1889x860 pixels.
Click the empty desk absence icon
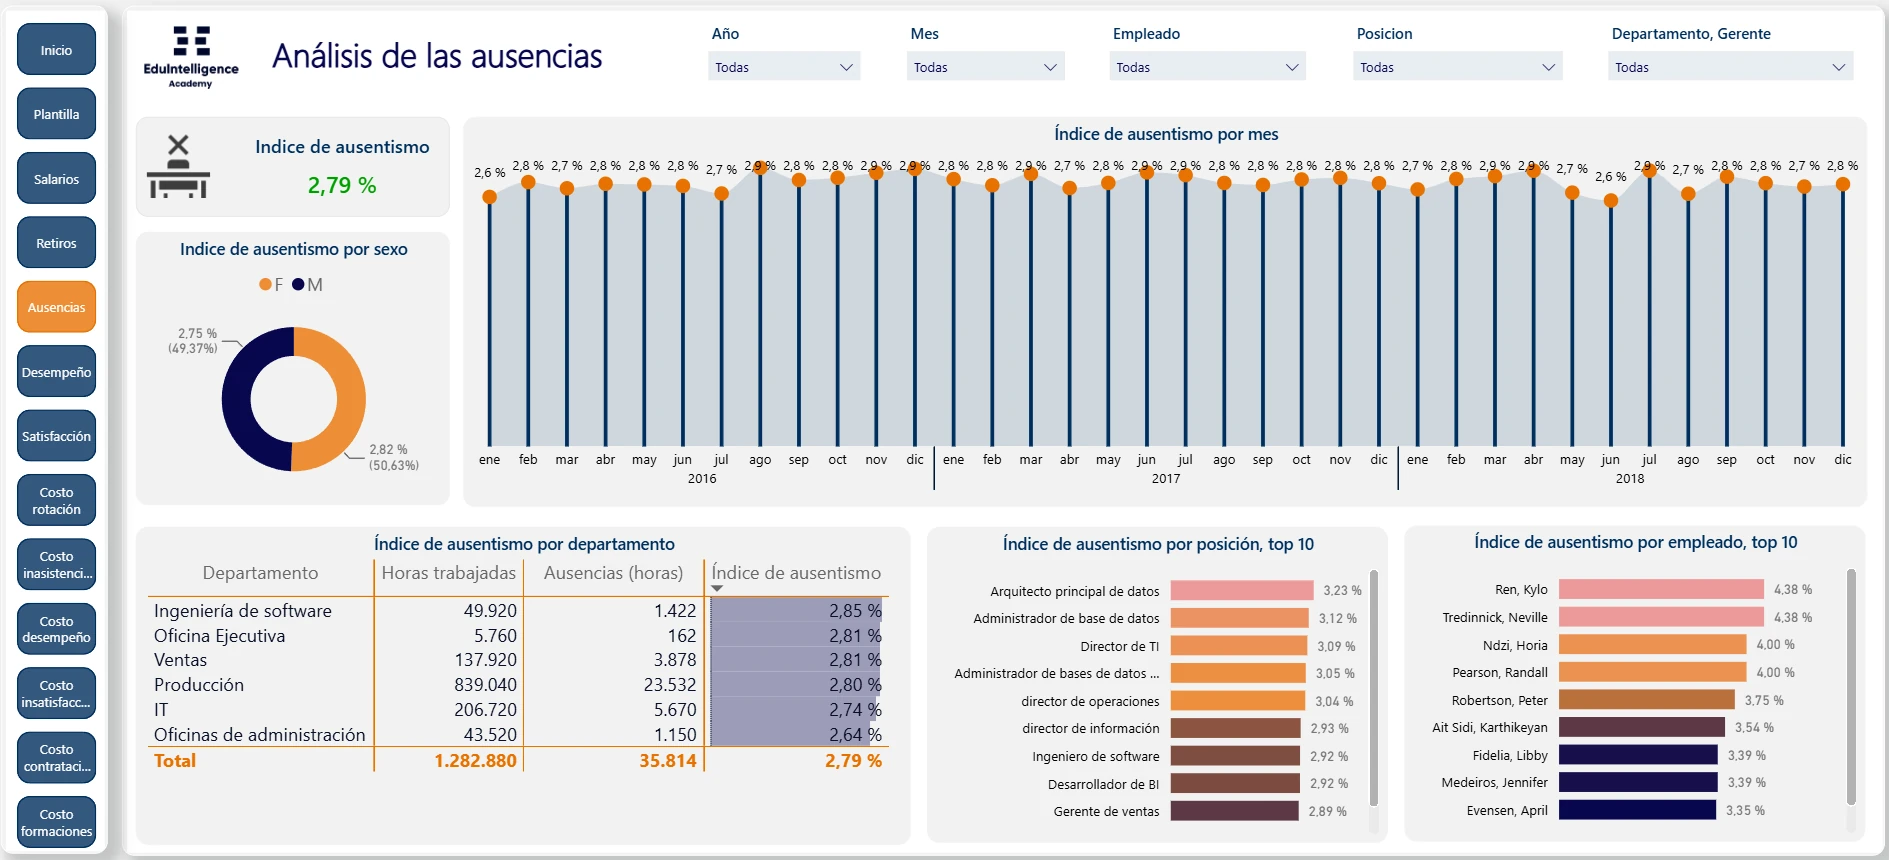pyautogui.click(x=178, y=167)
